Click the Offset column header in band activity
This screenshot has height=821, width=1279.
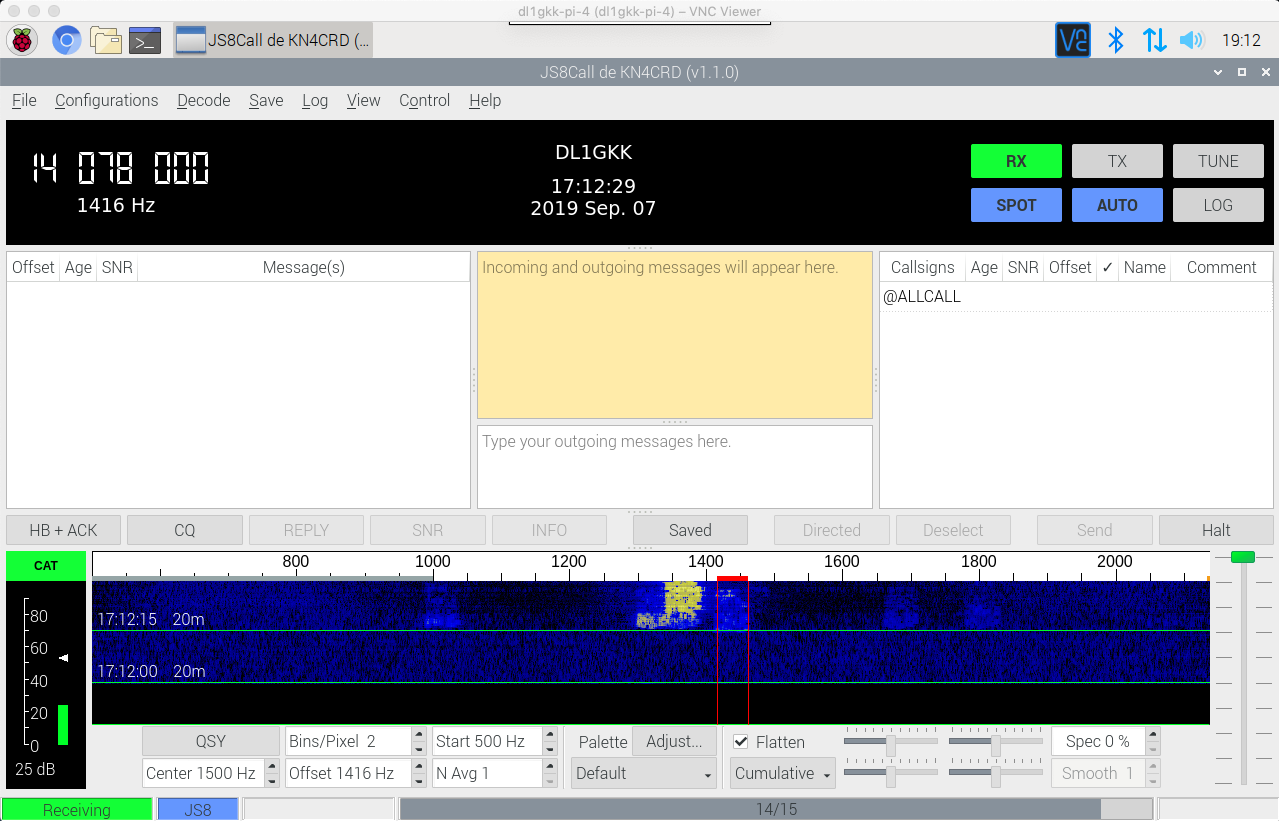(33, 267)
